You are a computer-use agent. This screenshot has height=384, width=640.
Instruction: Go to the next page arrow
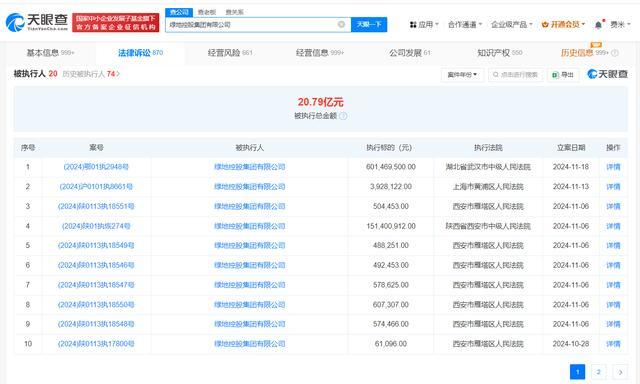pos(620,372)
